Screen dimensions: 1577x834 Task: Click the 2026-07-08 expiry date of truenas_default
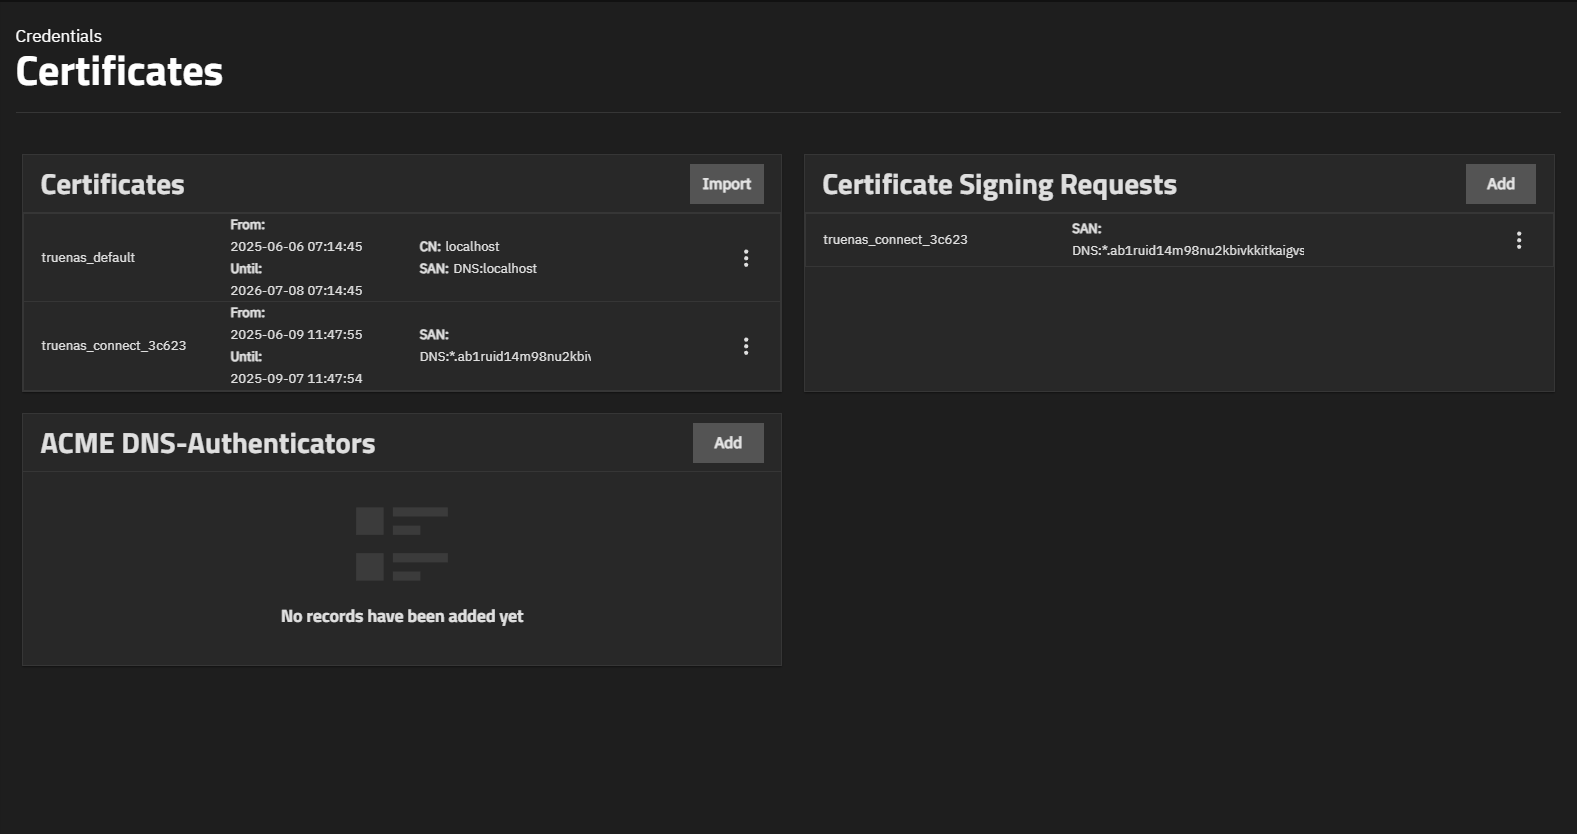point(296,291)
